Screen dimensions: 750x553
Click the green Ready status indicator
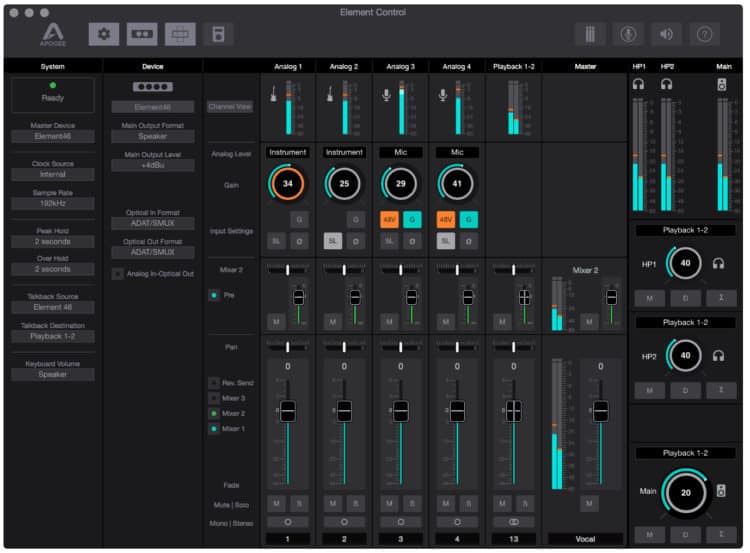click(x=53, y=85)
